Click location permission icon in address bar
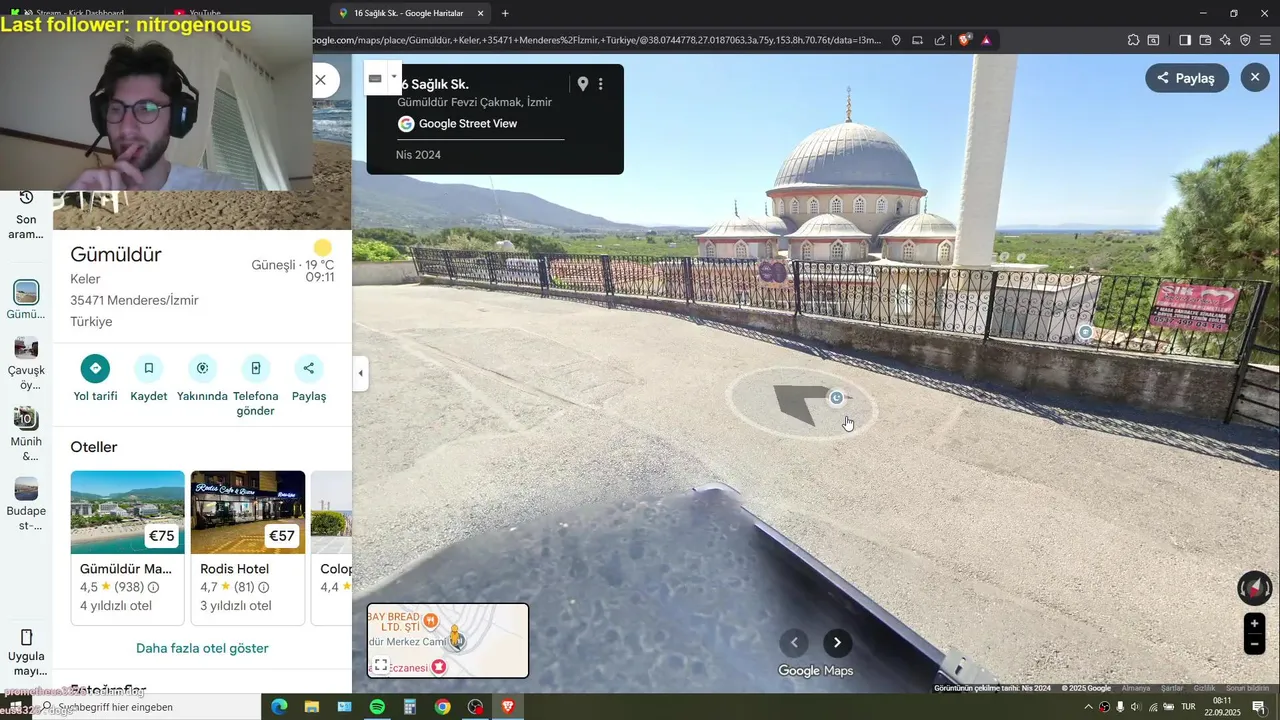This screenshot has height=720, width=1280. tap(896, 40)
